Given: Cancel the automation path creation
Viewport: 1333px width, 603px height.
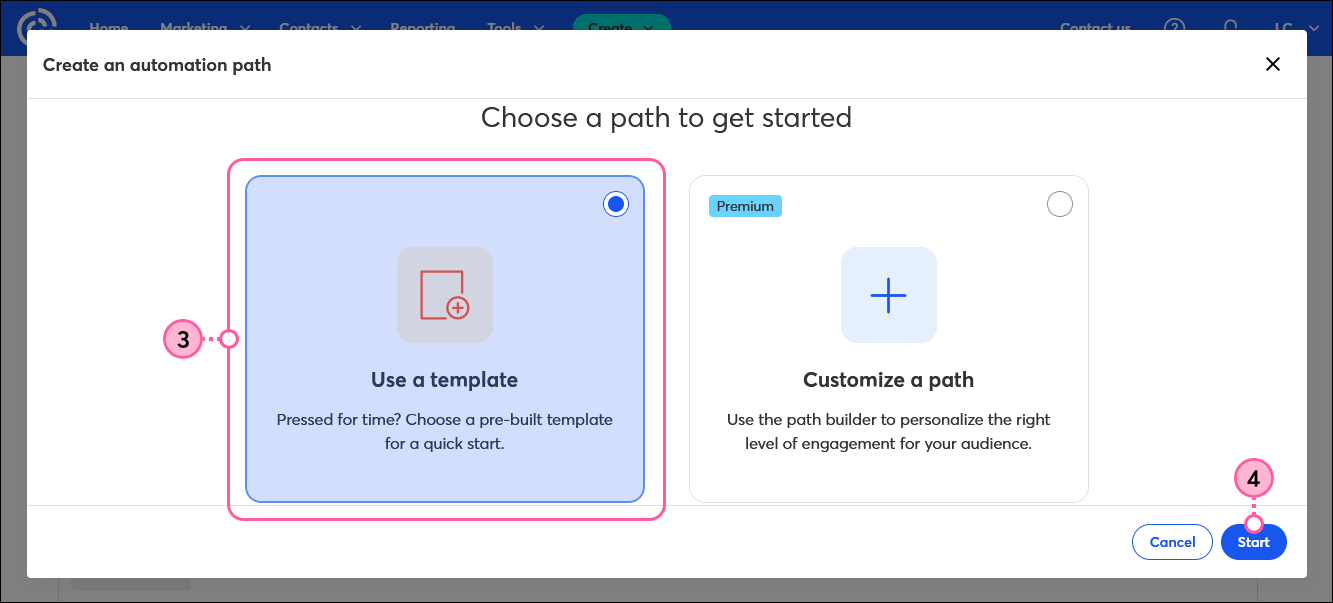Looking at the screenshot, I should tap(1172, 541).
